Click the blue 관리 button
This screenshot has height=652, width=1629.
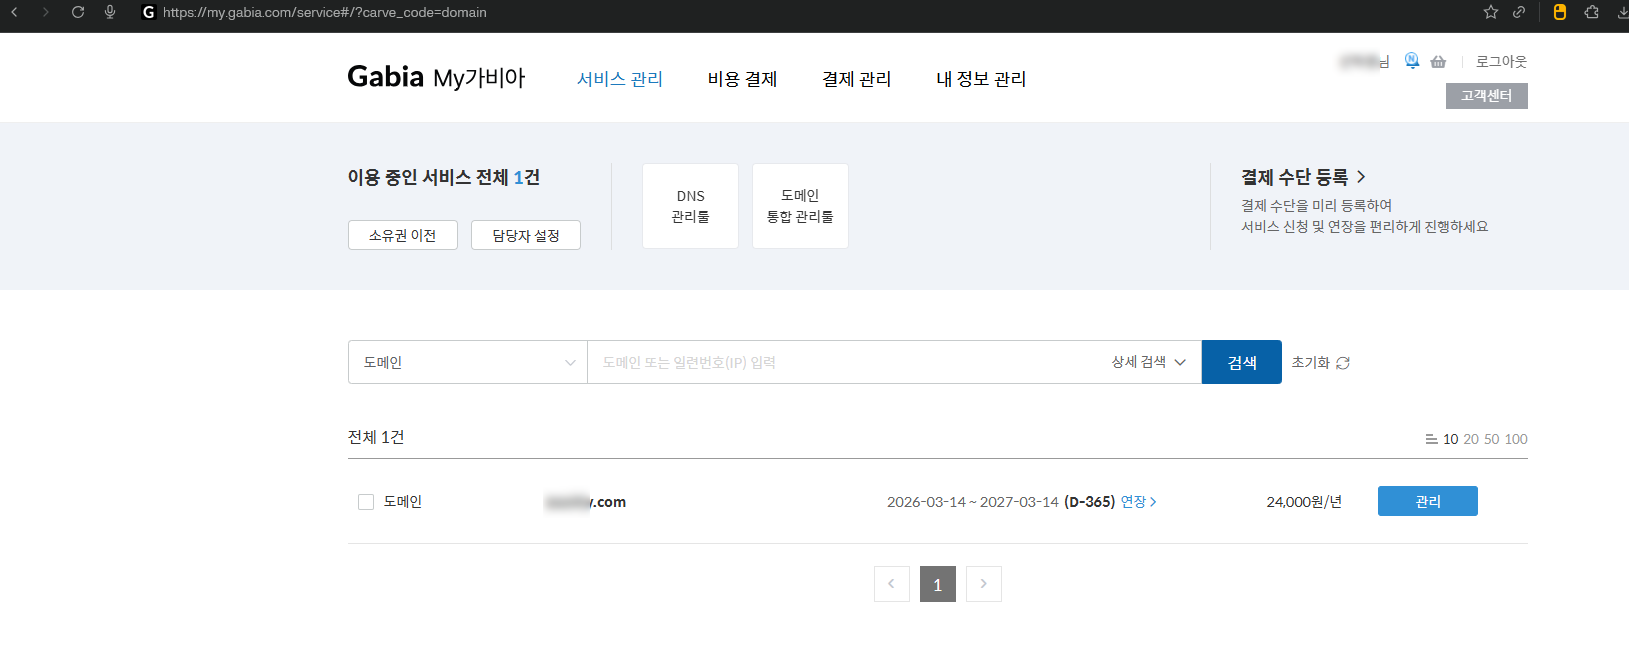[1428, 501]
